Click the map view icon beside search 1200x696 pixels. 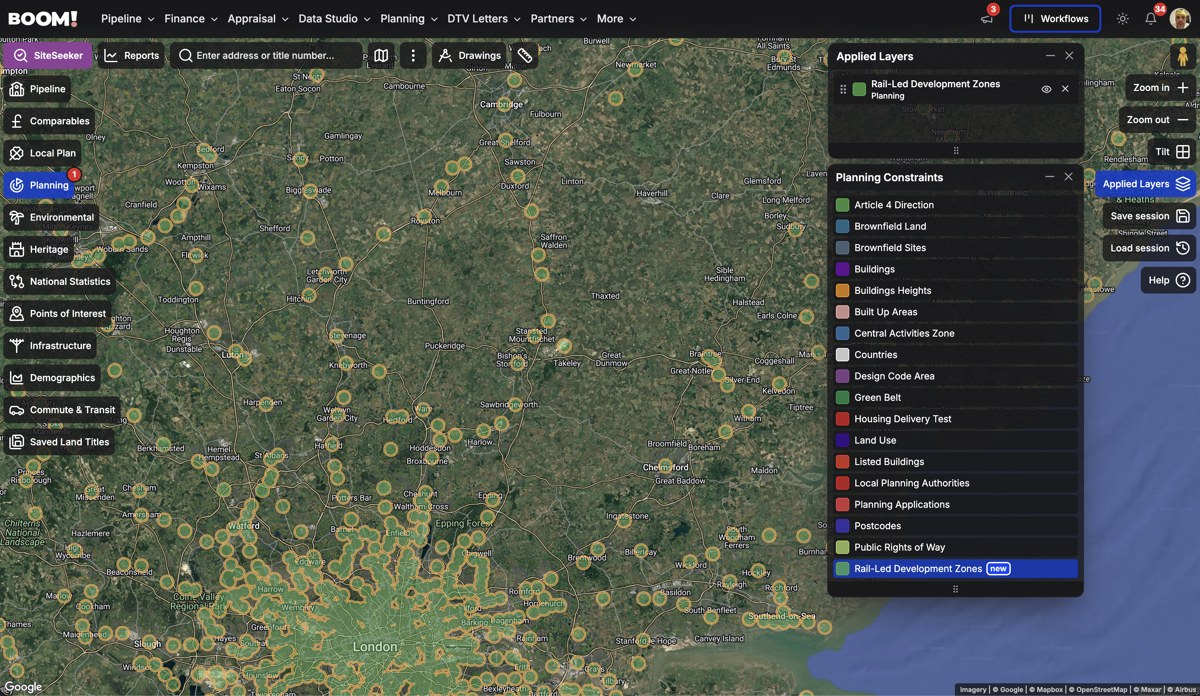coord(381,56)
